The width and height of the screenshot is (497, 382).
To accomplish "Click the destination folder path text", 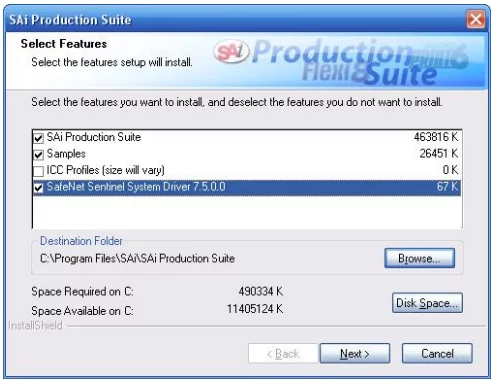I will (137, 259).
